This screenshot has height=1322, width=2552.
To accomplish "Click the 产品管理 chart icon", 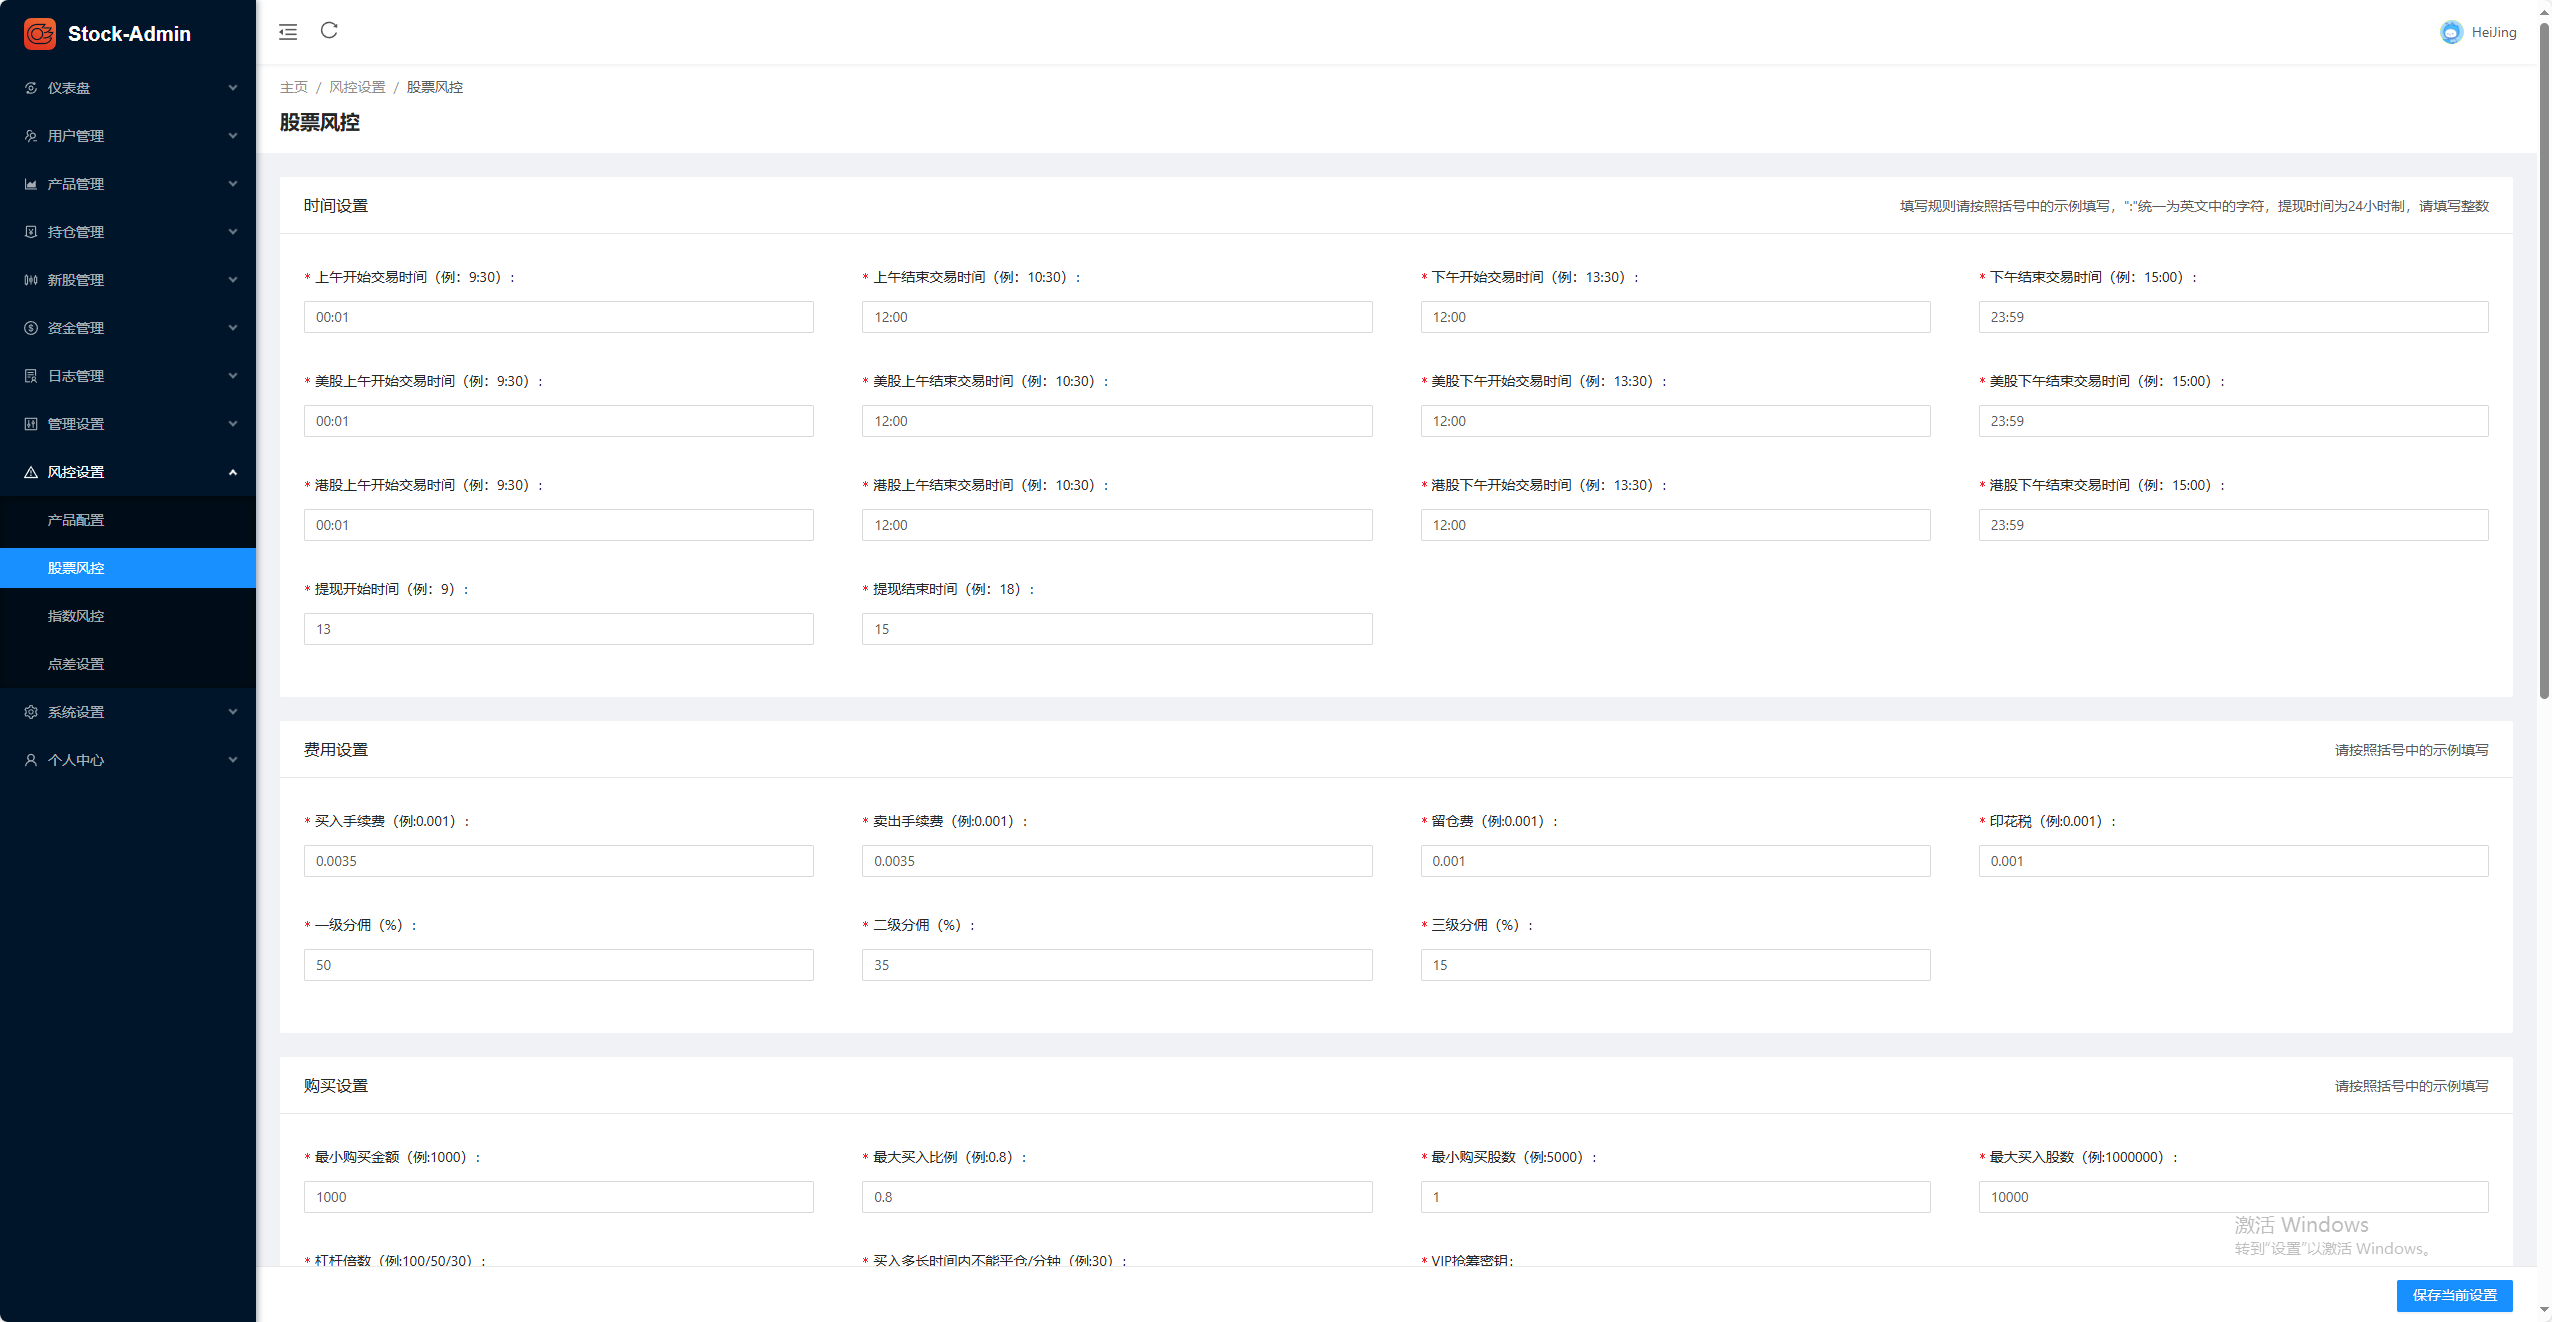I will point(31,184).
